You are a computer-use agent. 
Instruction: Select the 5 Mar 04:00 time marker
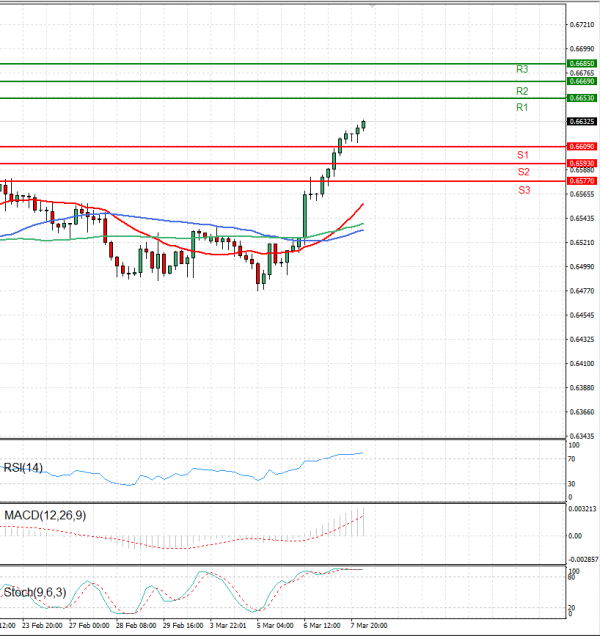[275, 625]
